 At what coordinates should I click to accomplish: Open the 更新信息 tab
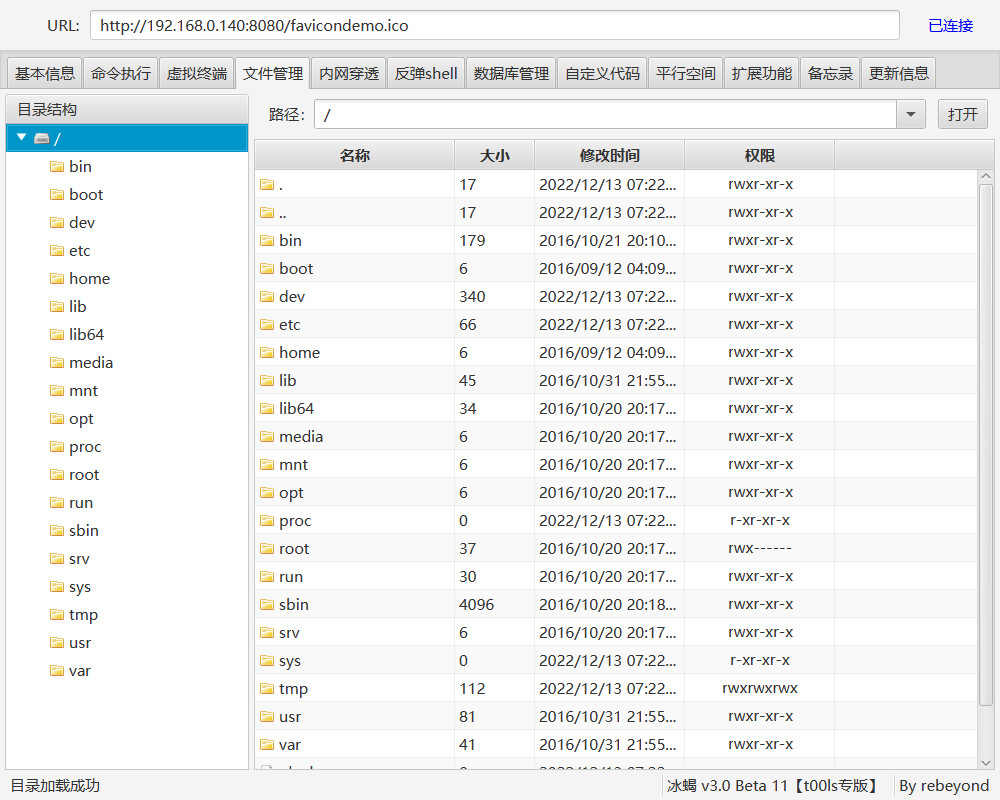click(x=899, y=73)
